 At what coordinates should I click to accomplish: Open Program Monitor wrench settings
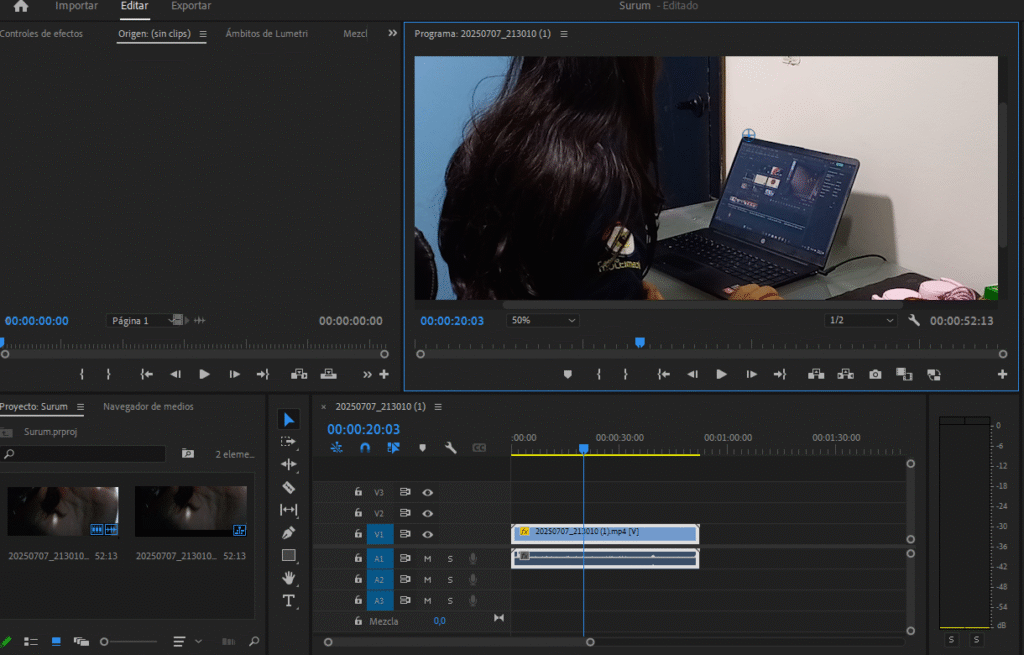(x=913, y=321)
